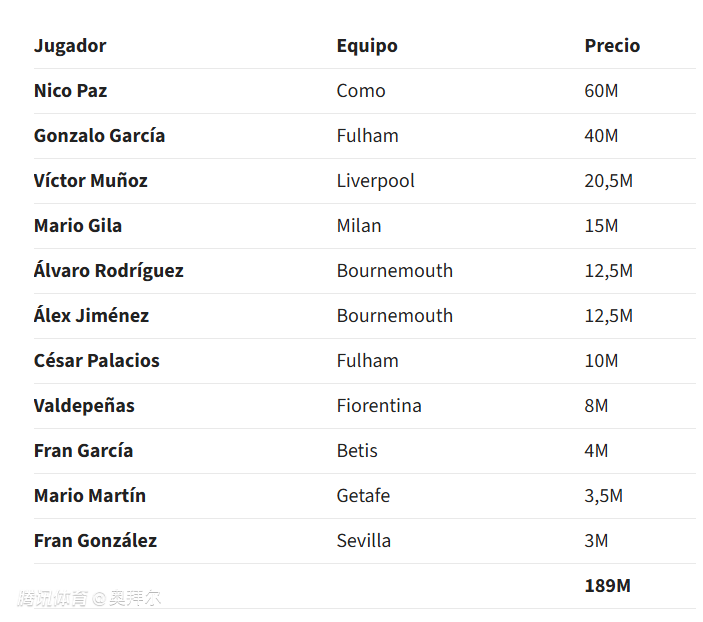Screen dimensions: 703x622
Task: Click the Equipo column header
Action: tap(367, 46)
